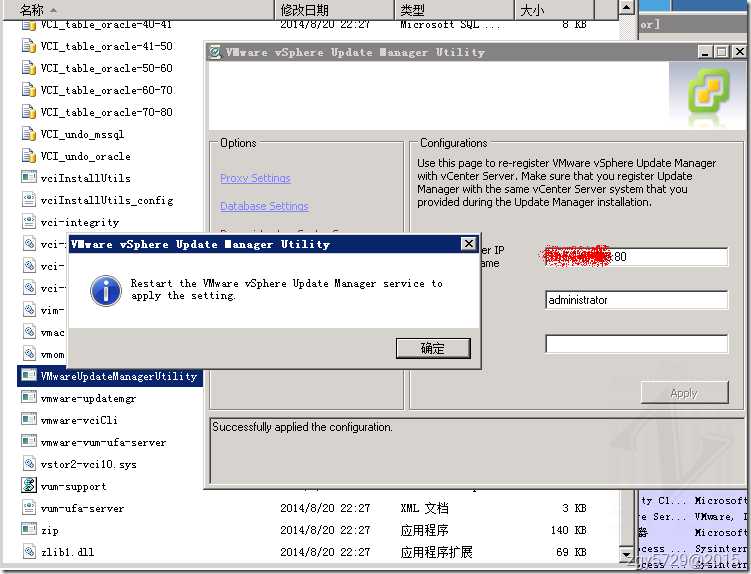
Task: Click the vCenter Server IP input field ending in 80
Action: coord(637,257)
